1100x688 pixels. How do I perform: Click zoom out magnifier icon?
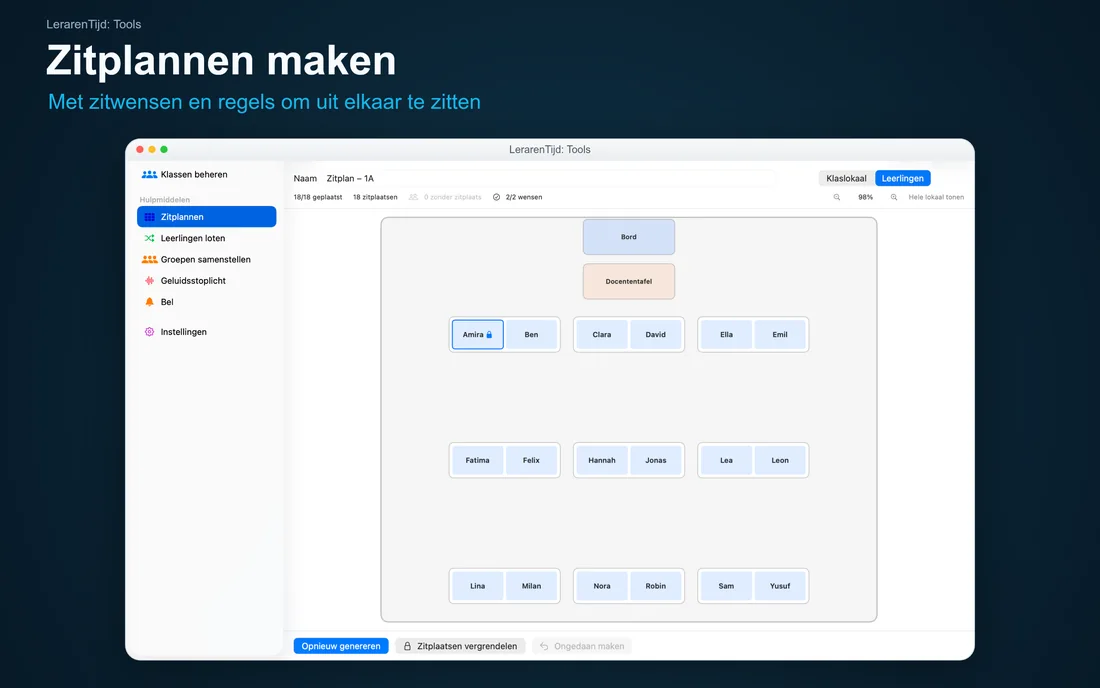[837, 197]
